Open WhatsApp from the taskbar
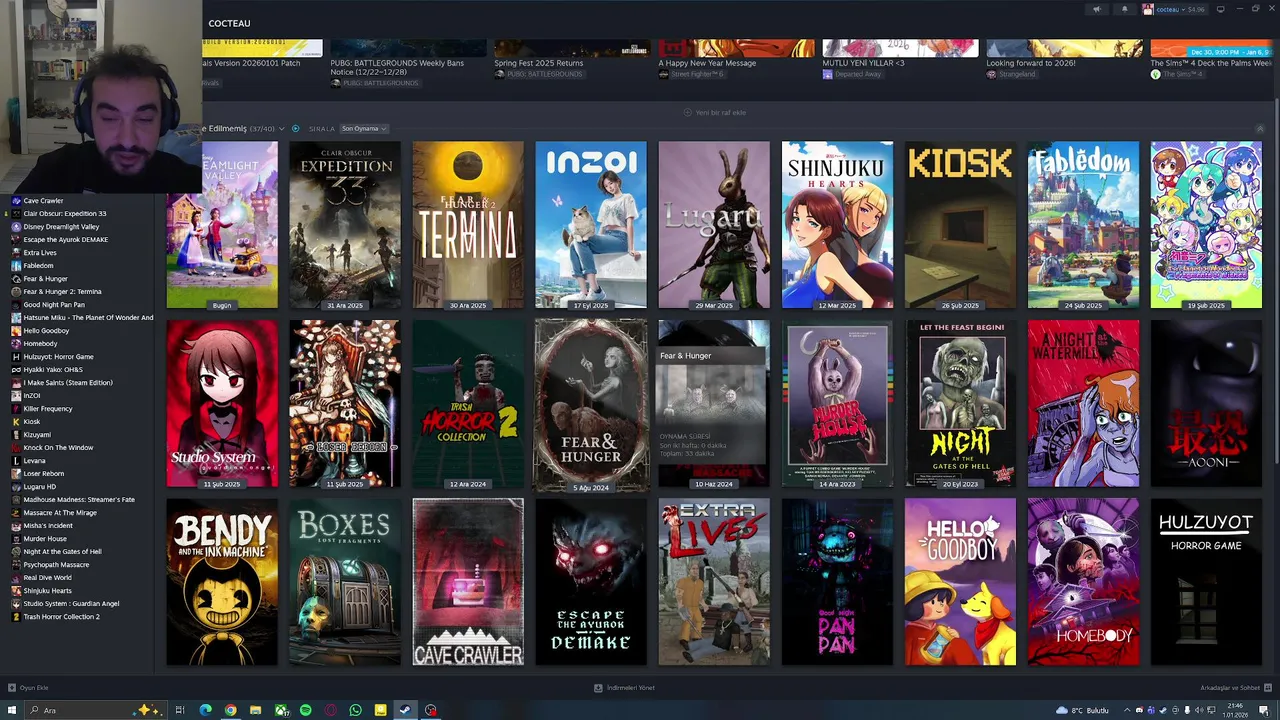The height and width of the screenshot is (720, 1280). pyautogui.click(x=355, y=710)
